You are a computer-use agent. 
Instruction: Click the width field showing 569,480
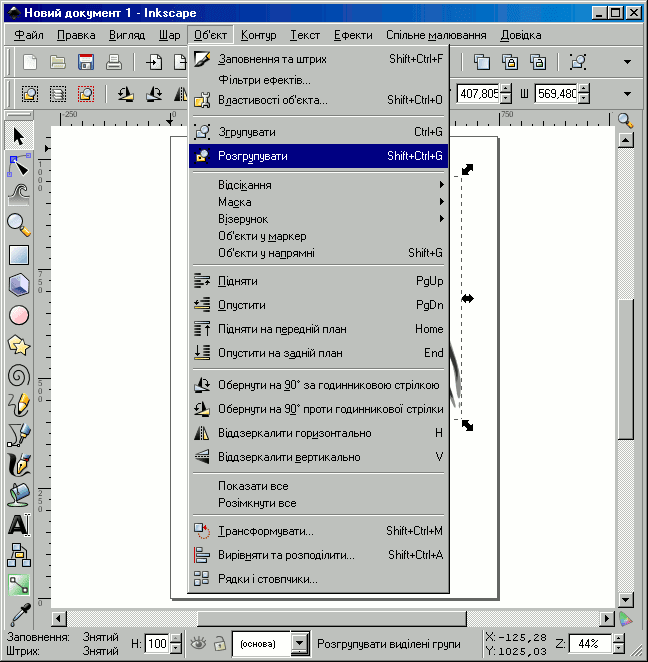point(556,93)
